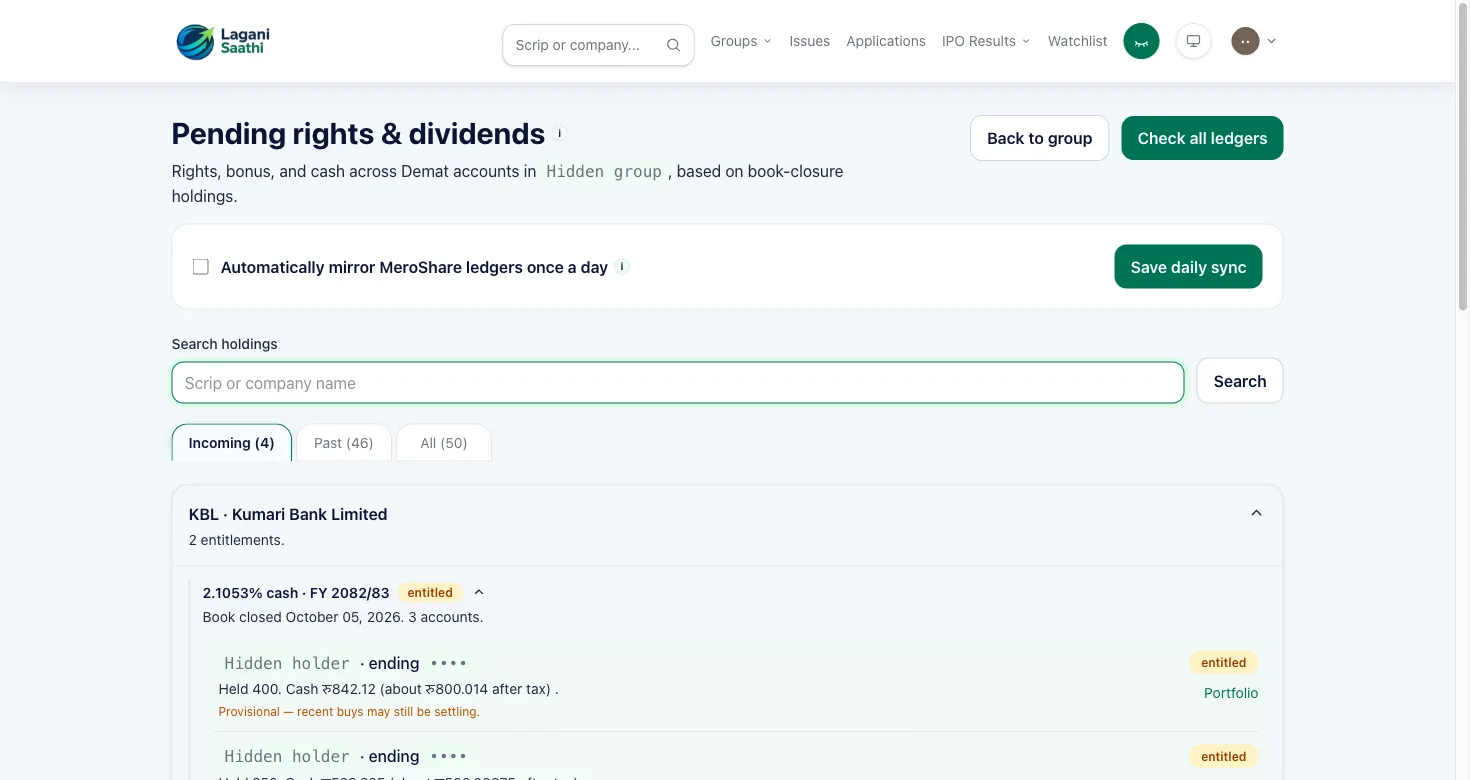This screenshot has width=1470, height=780.
Task: Open the user avatar menu
Action: point(1245,41)
